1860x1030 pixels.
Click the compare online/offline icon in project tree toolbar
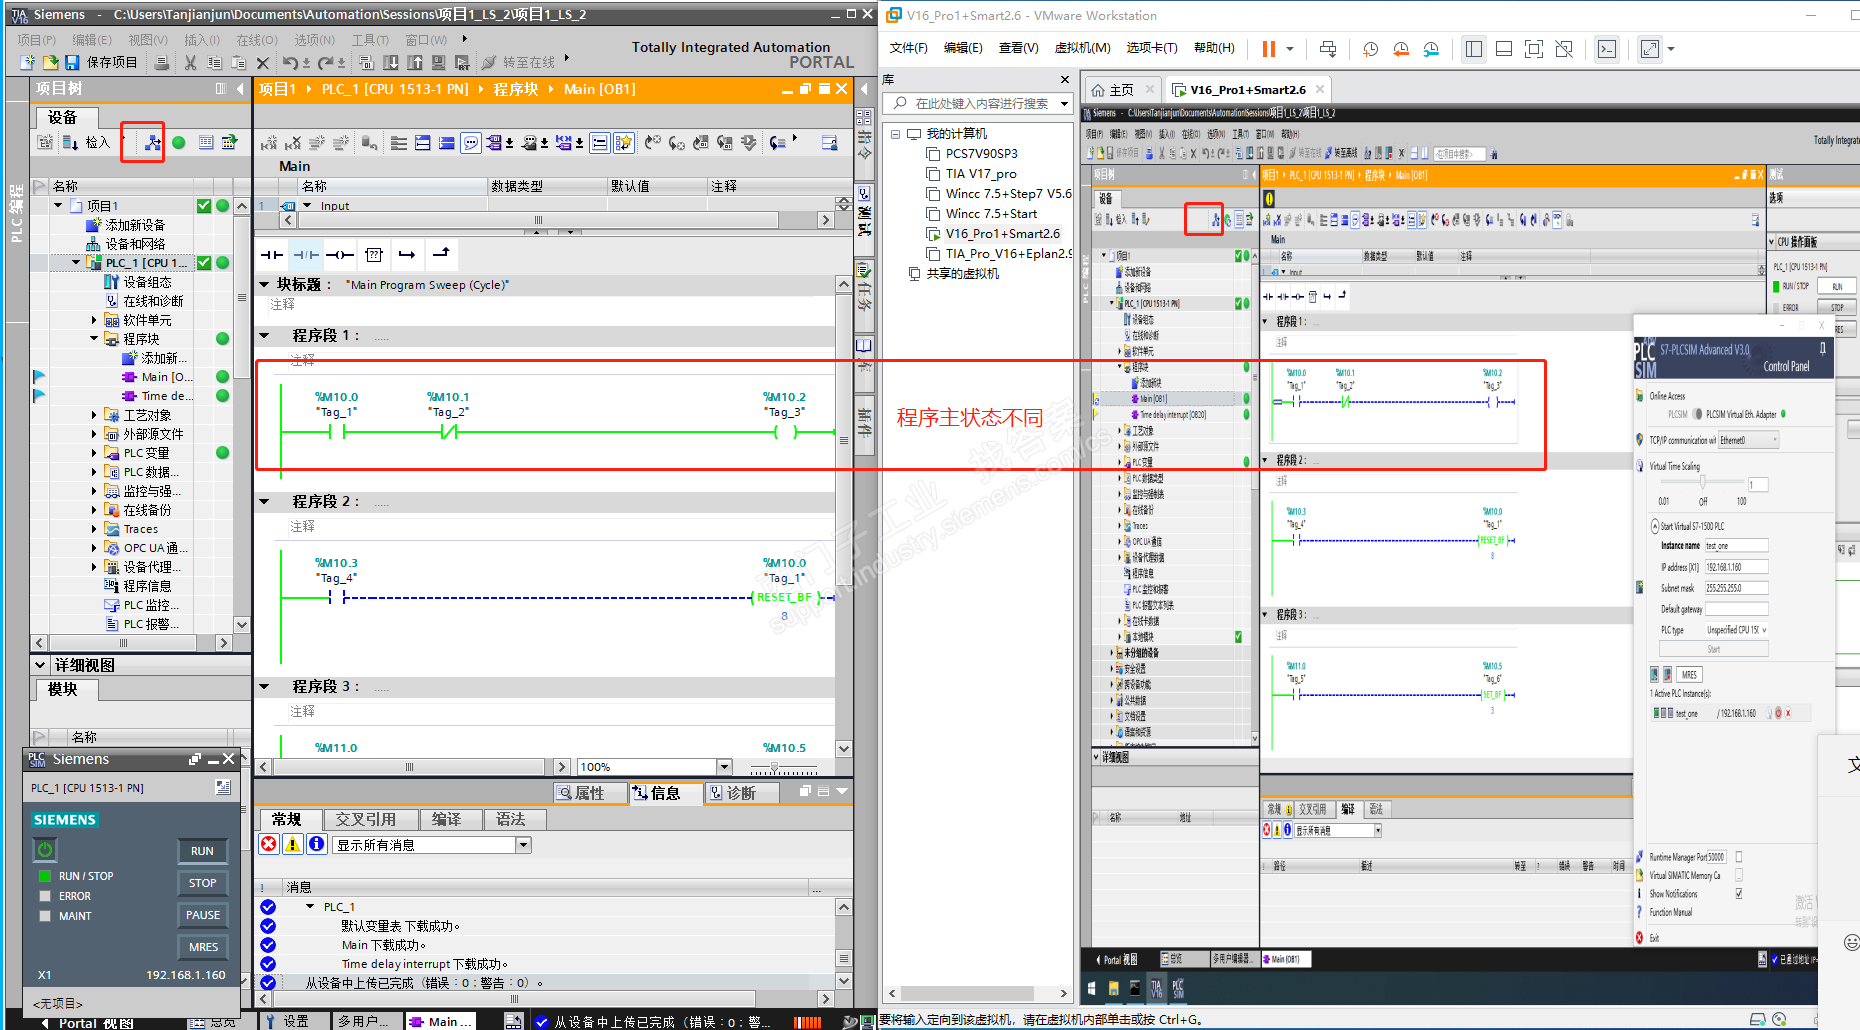[x=153, y=143]
